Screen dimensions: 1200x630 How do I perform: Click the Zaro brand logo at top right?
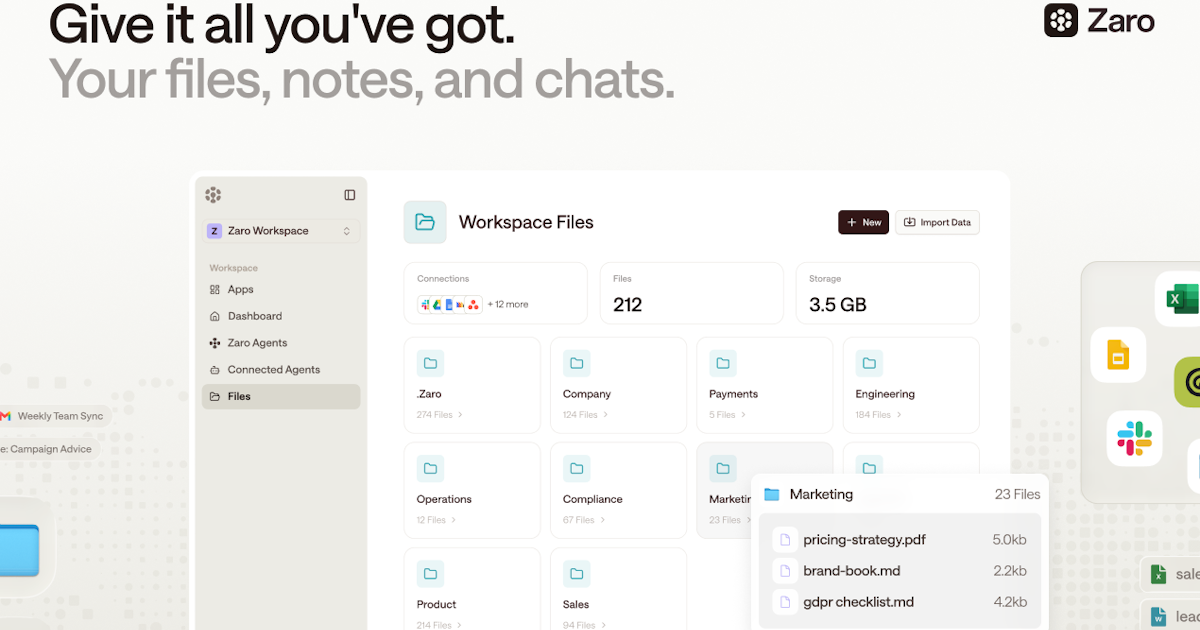pos(1099,20)
